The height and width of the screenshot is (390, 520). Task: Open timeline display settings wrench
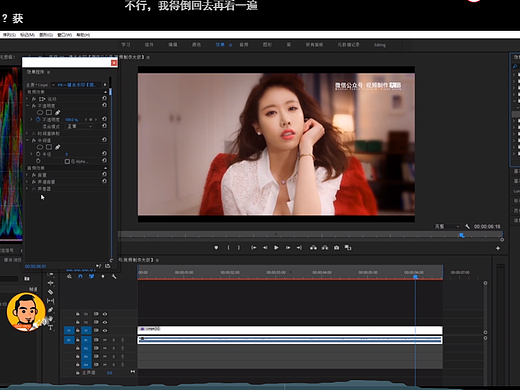[x=114, y=276]
